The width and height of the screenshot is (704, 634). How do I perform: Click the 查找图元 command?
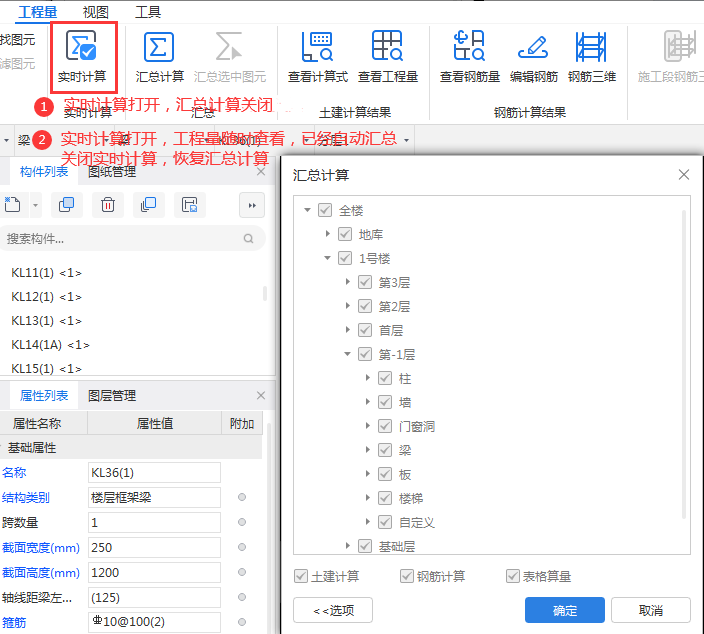point(18,40)
